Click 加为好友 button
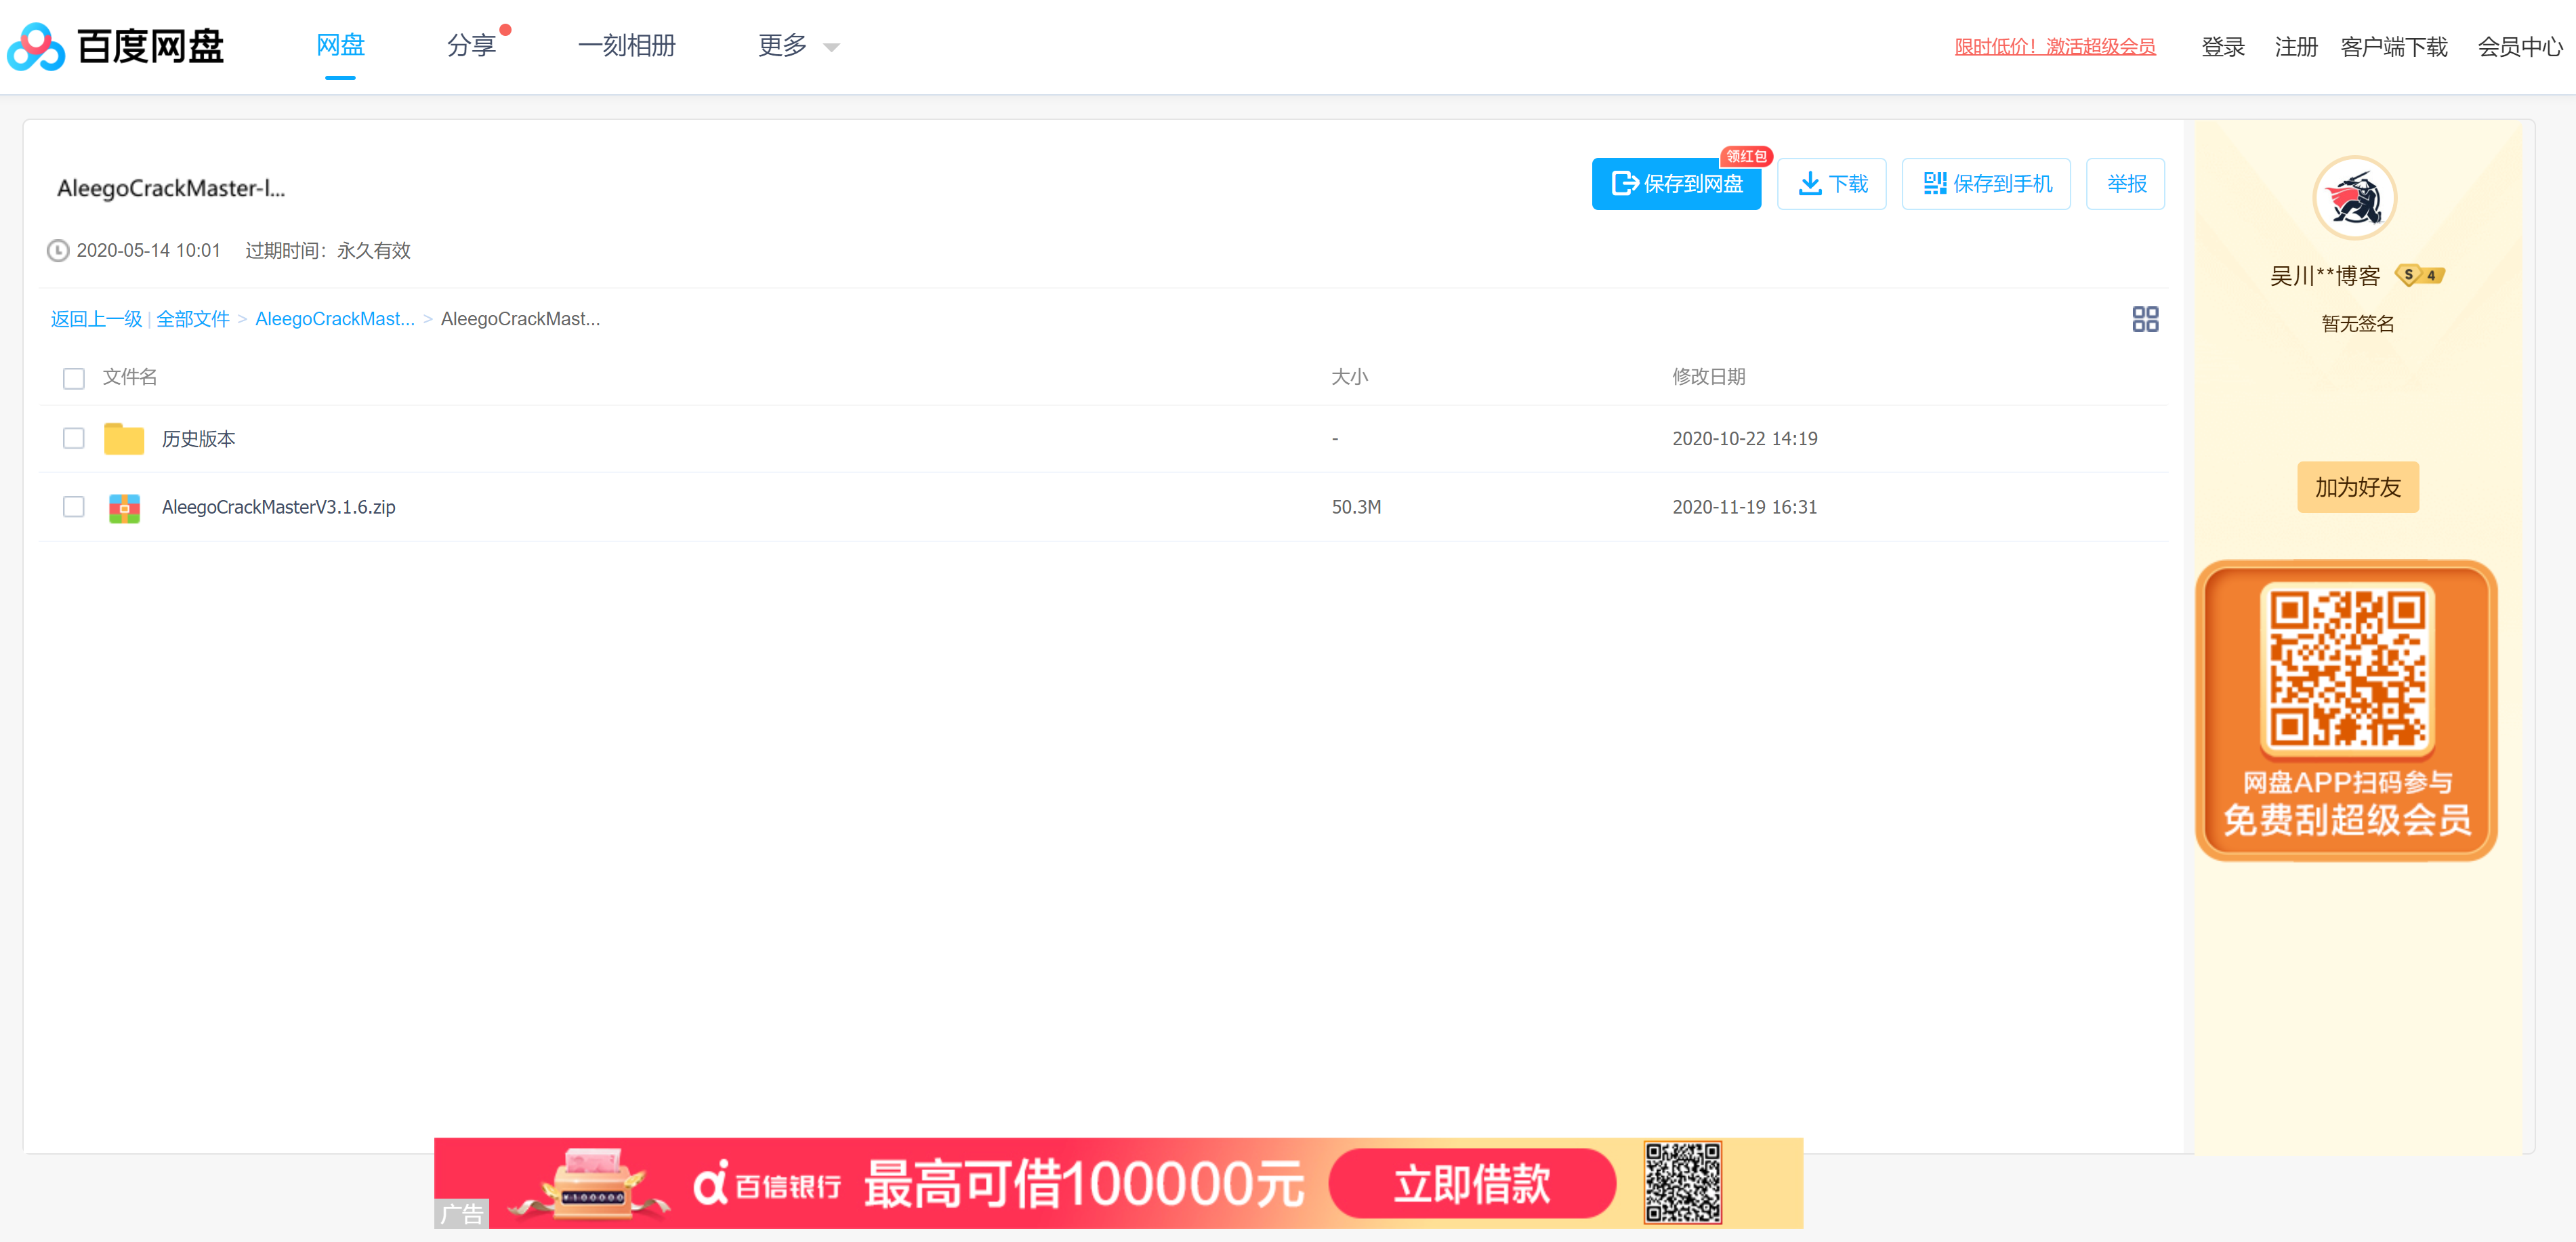This screenshot has width=2576, height=1242. [x=2357, y=487]
